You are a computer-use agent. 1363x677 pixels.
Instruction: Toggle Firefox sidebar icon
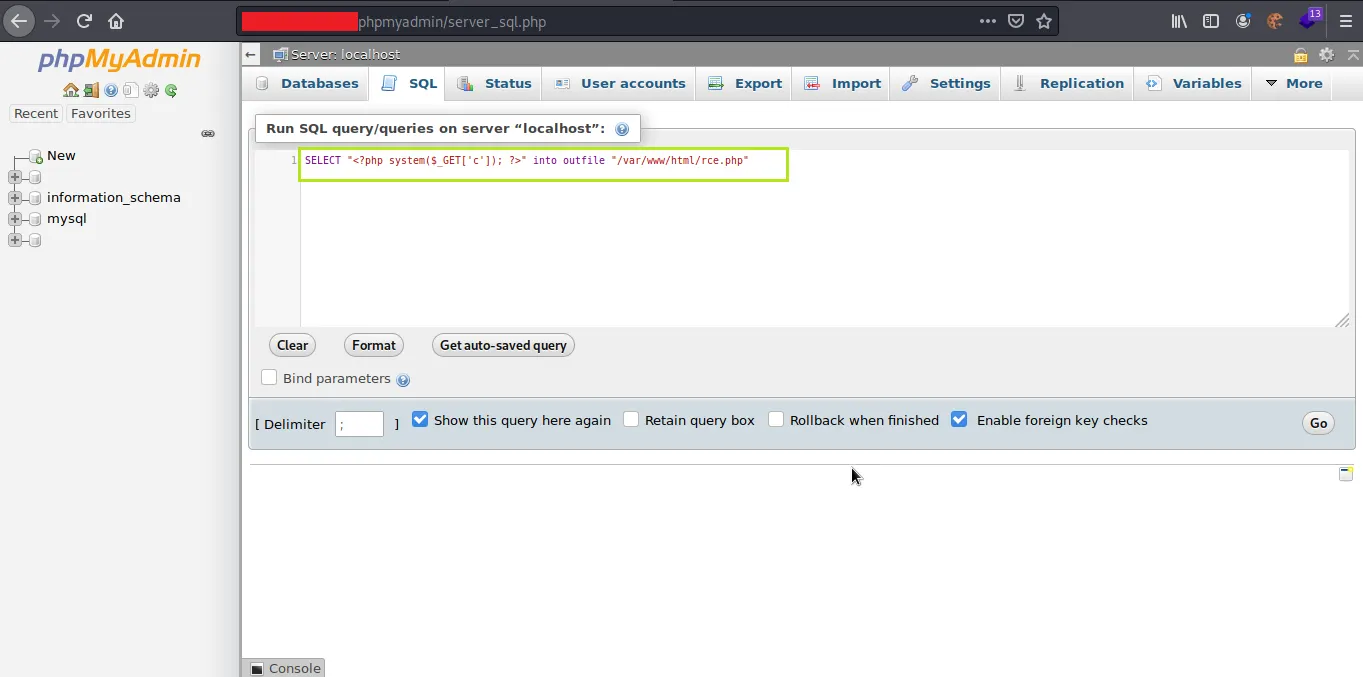click(x=1211, y=21)
